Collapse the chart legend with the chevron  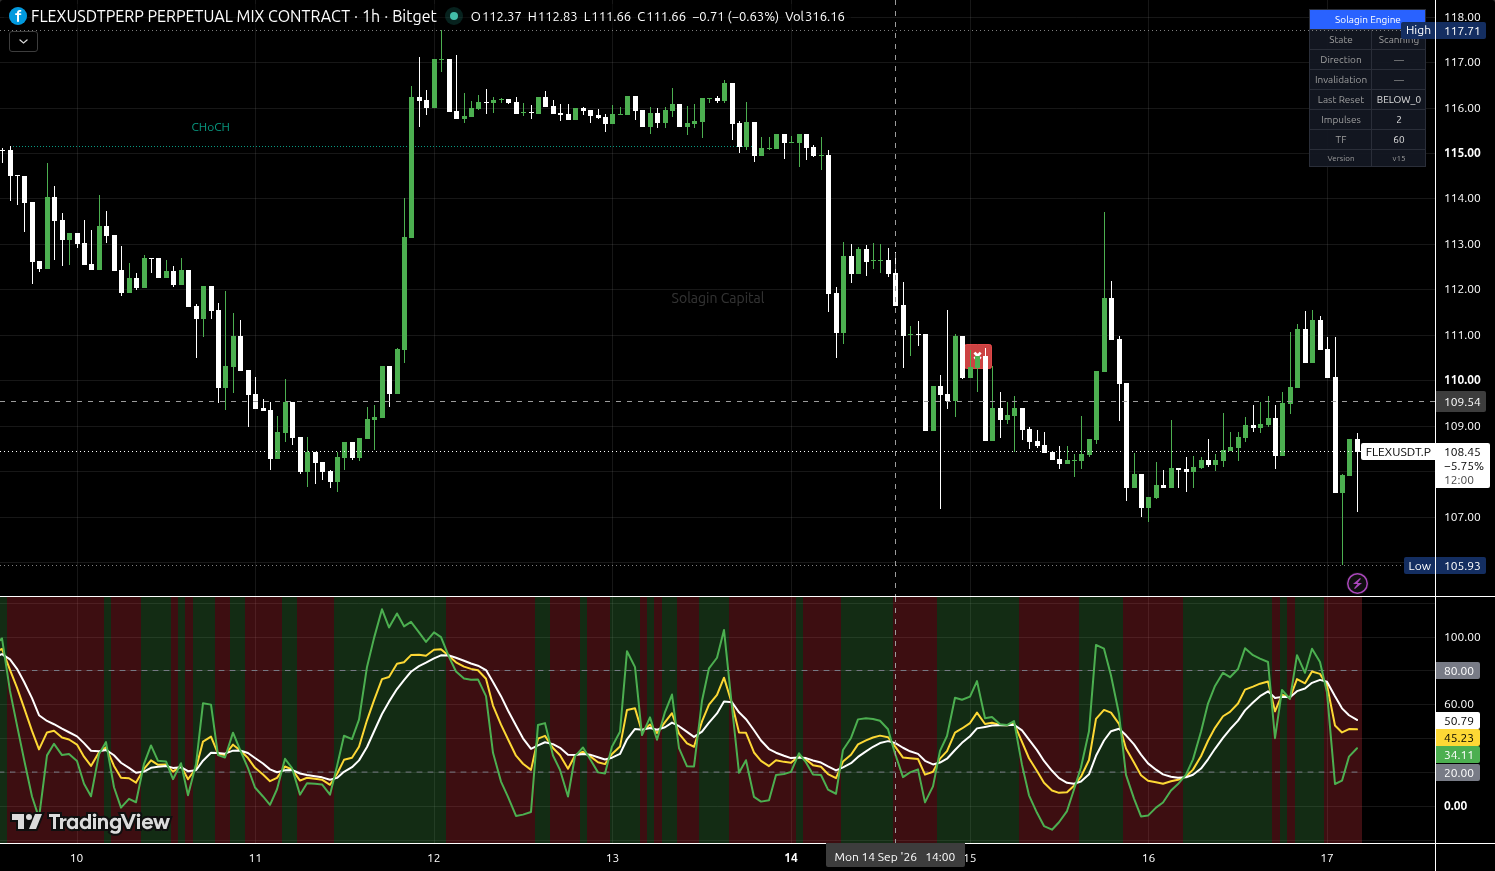tap(23, 42)
